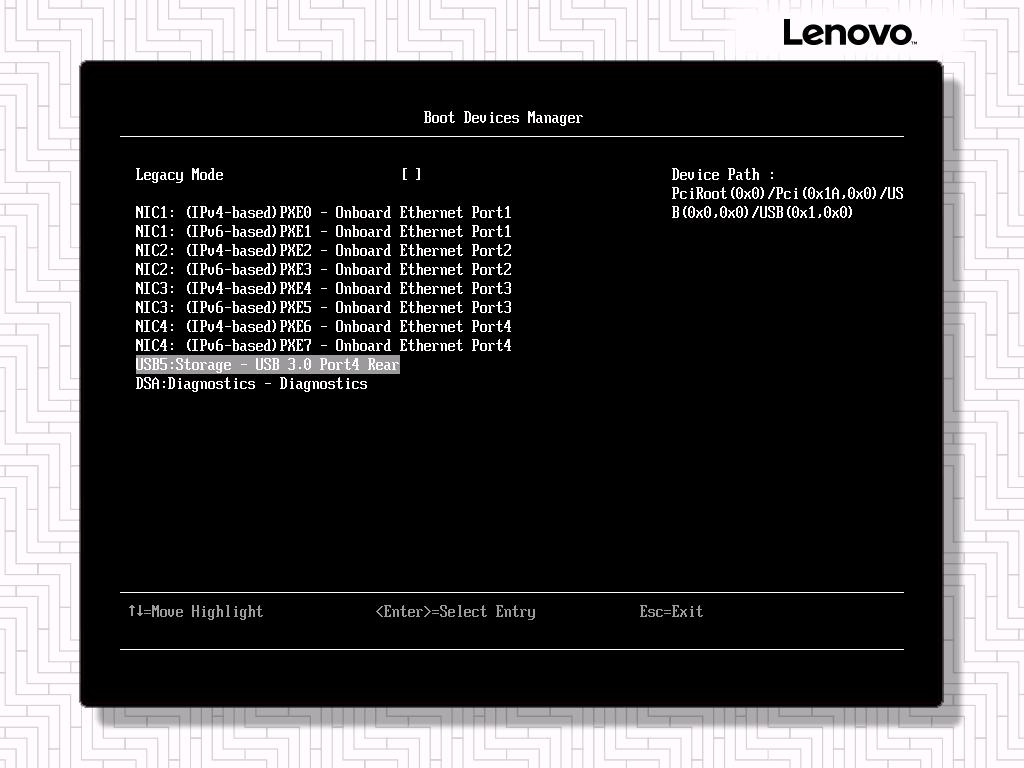
Task: Choose NIC2 IPv6-based PXE3 Ethernet Port2
Action: point(323,270)
